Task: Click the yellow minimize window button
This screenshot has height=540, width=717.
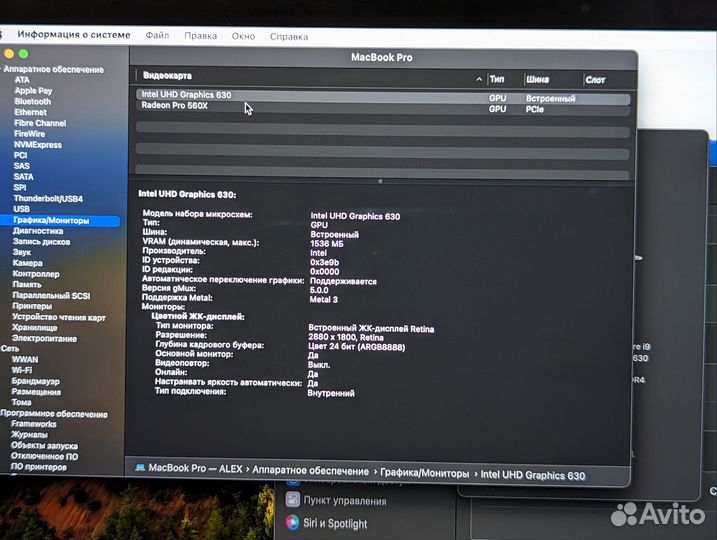Action: pyautogui.click(x=9, y=54)
